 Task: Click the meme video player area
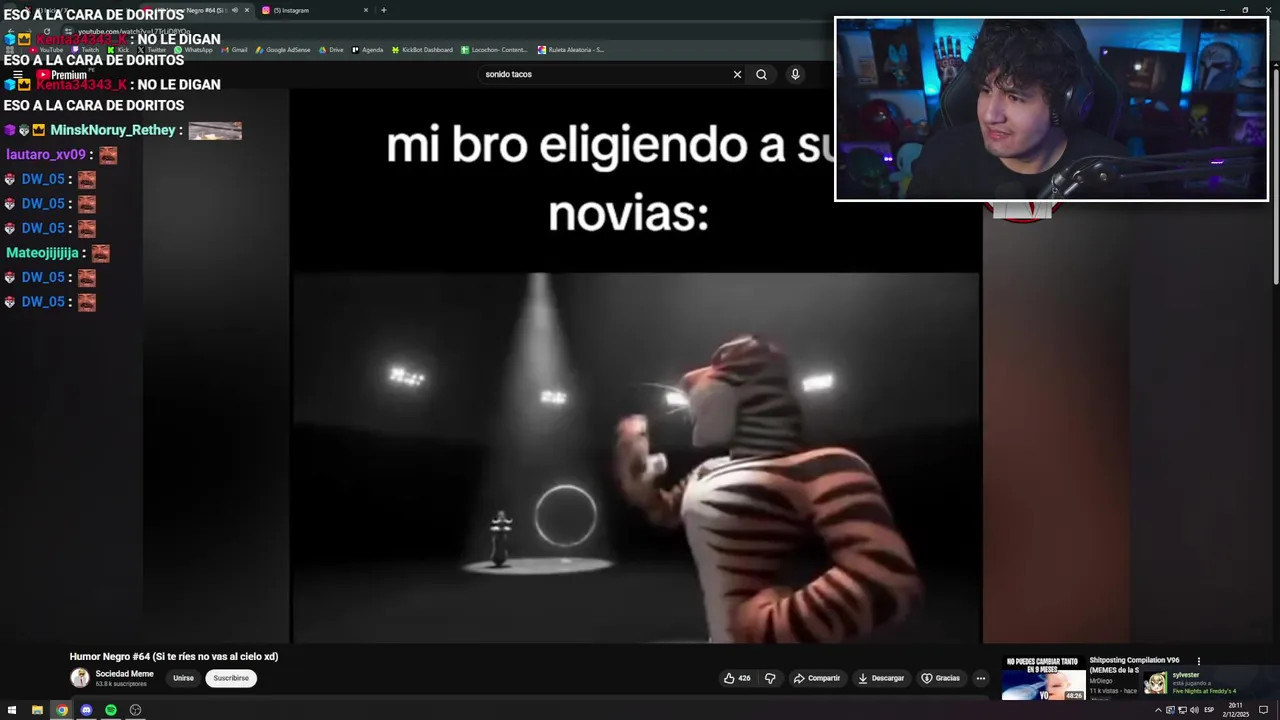[636, 366]
